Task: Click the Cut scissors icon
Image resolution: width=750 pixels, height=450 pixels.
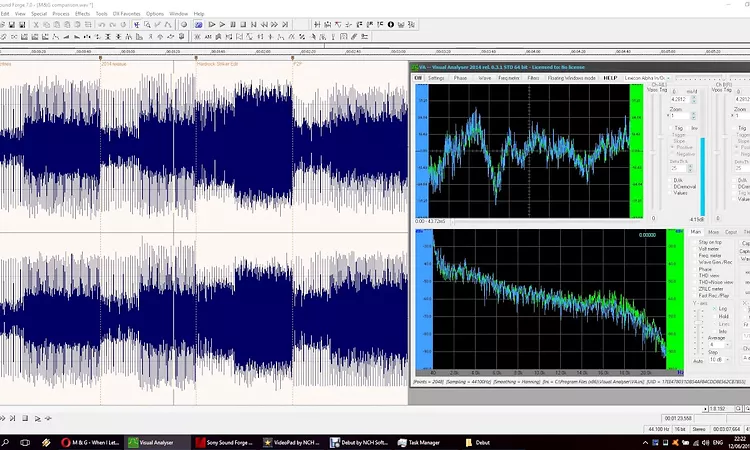Action: tap(36, 24)
